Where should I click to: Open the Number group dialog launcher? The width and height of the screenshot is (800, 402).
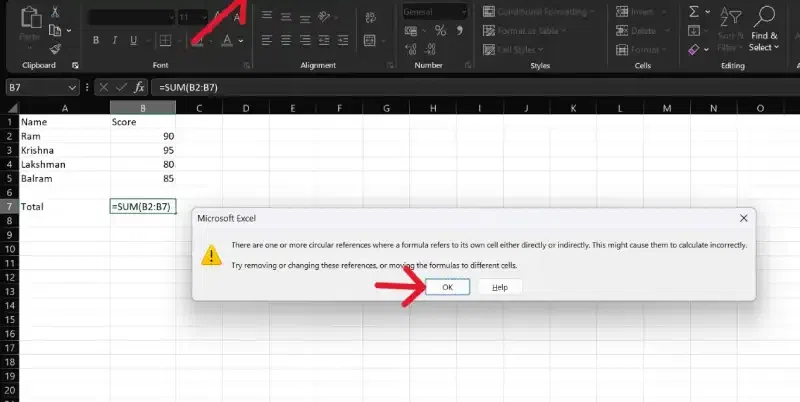pyautogui.click(x=468, y=65)
